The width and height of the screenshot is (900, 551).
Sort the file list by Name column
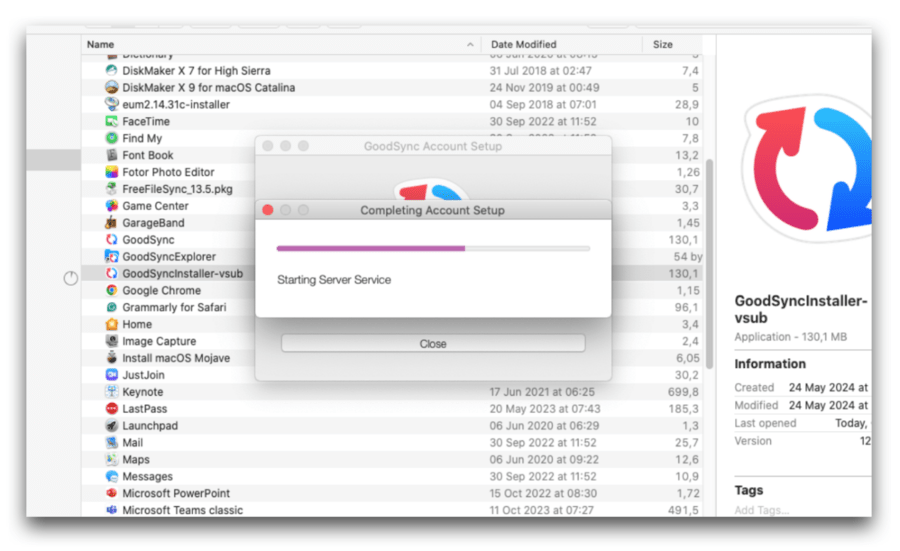click(281, 44)
